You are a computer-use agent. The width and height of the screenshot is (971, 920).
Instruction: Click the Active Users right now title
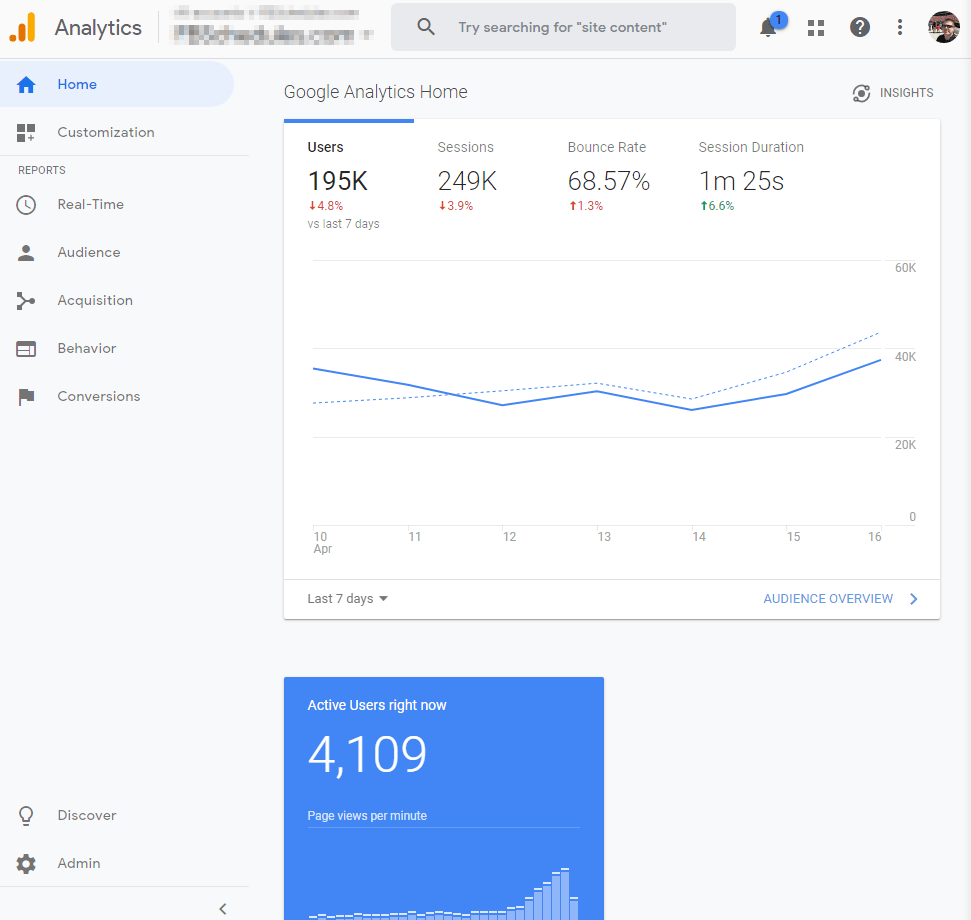point(377,705)
